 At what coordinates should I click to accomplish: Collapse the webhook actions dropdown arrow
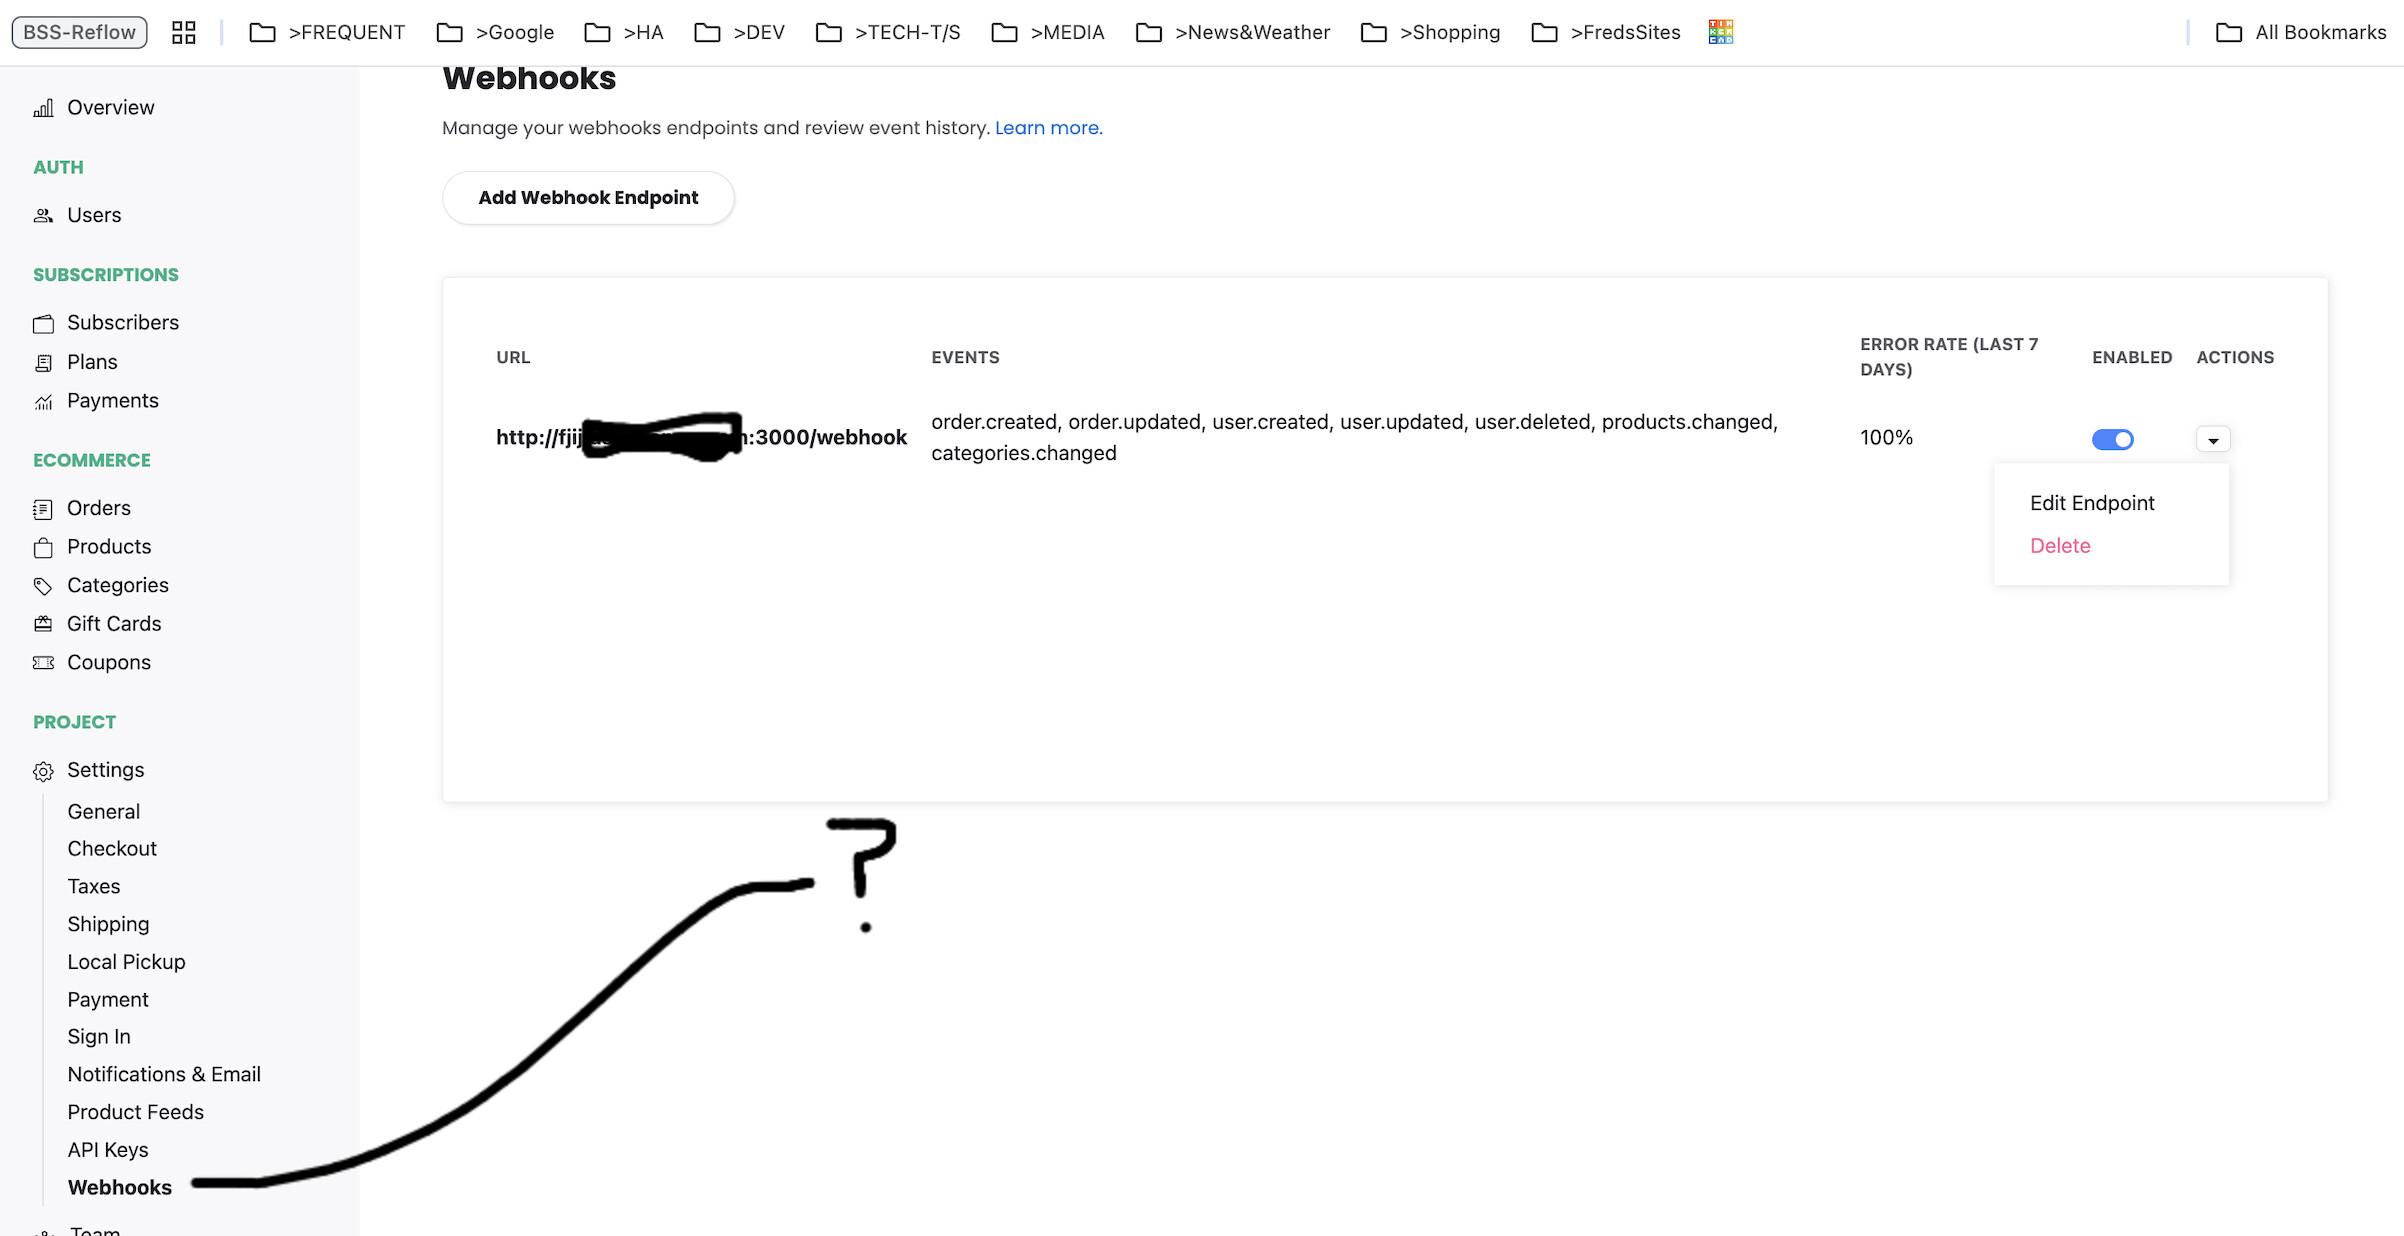2213,439
